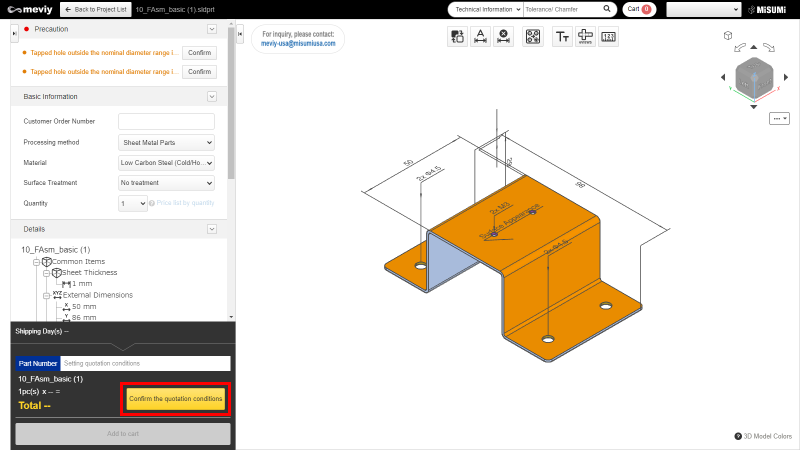The image size is (800, 450).
Task: Rotate view left with the left triangle
Action: pyautogui.click(x=723, y=77)
